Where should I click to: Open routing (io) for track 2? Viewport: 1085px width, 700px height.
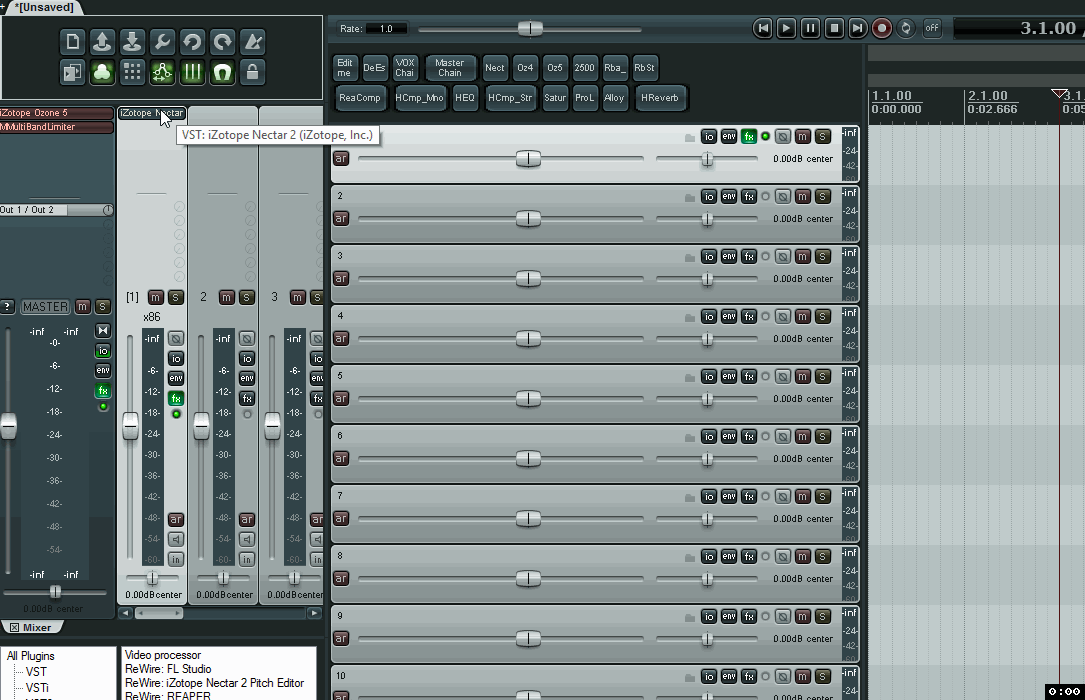pos(709,196)
